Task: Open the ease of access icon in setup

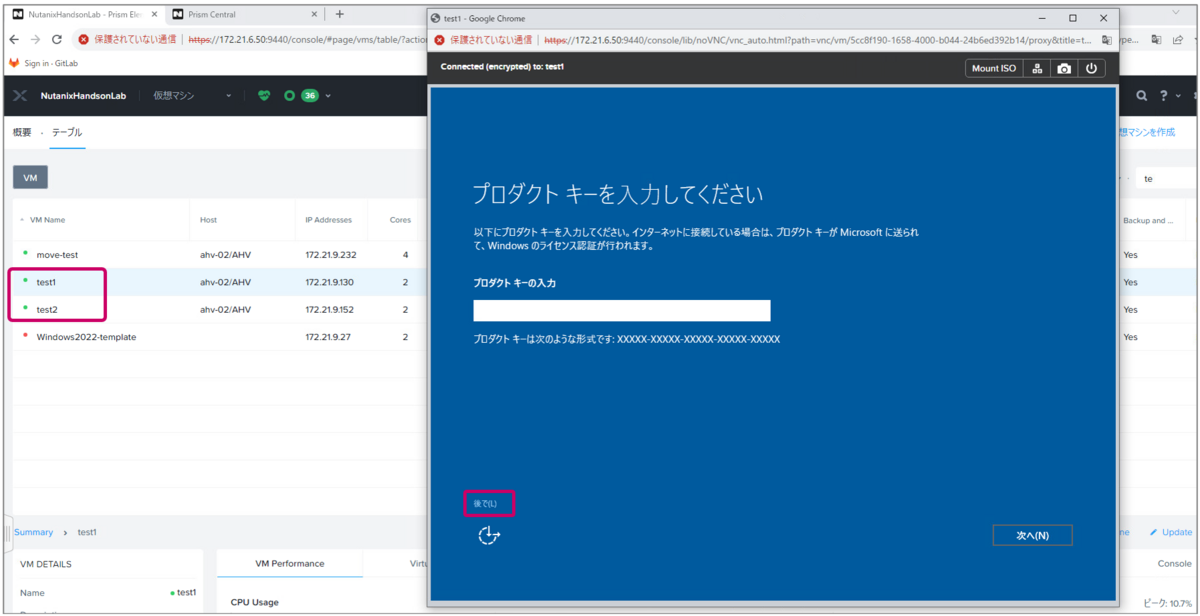Action: coord(488,537)
